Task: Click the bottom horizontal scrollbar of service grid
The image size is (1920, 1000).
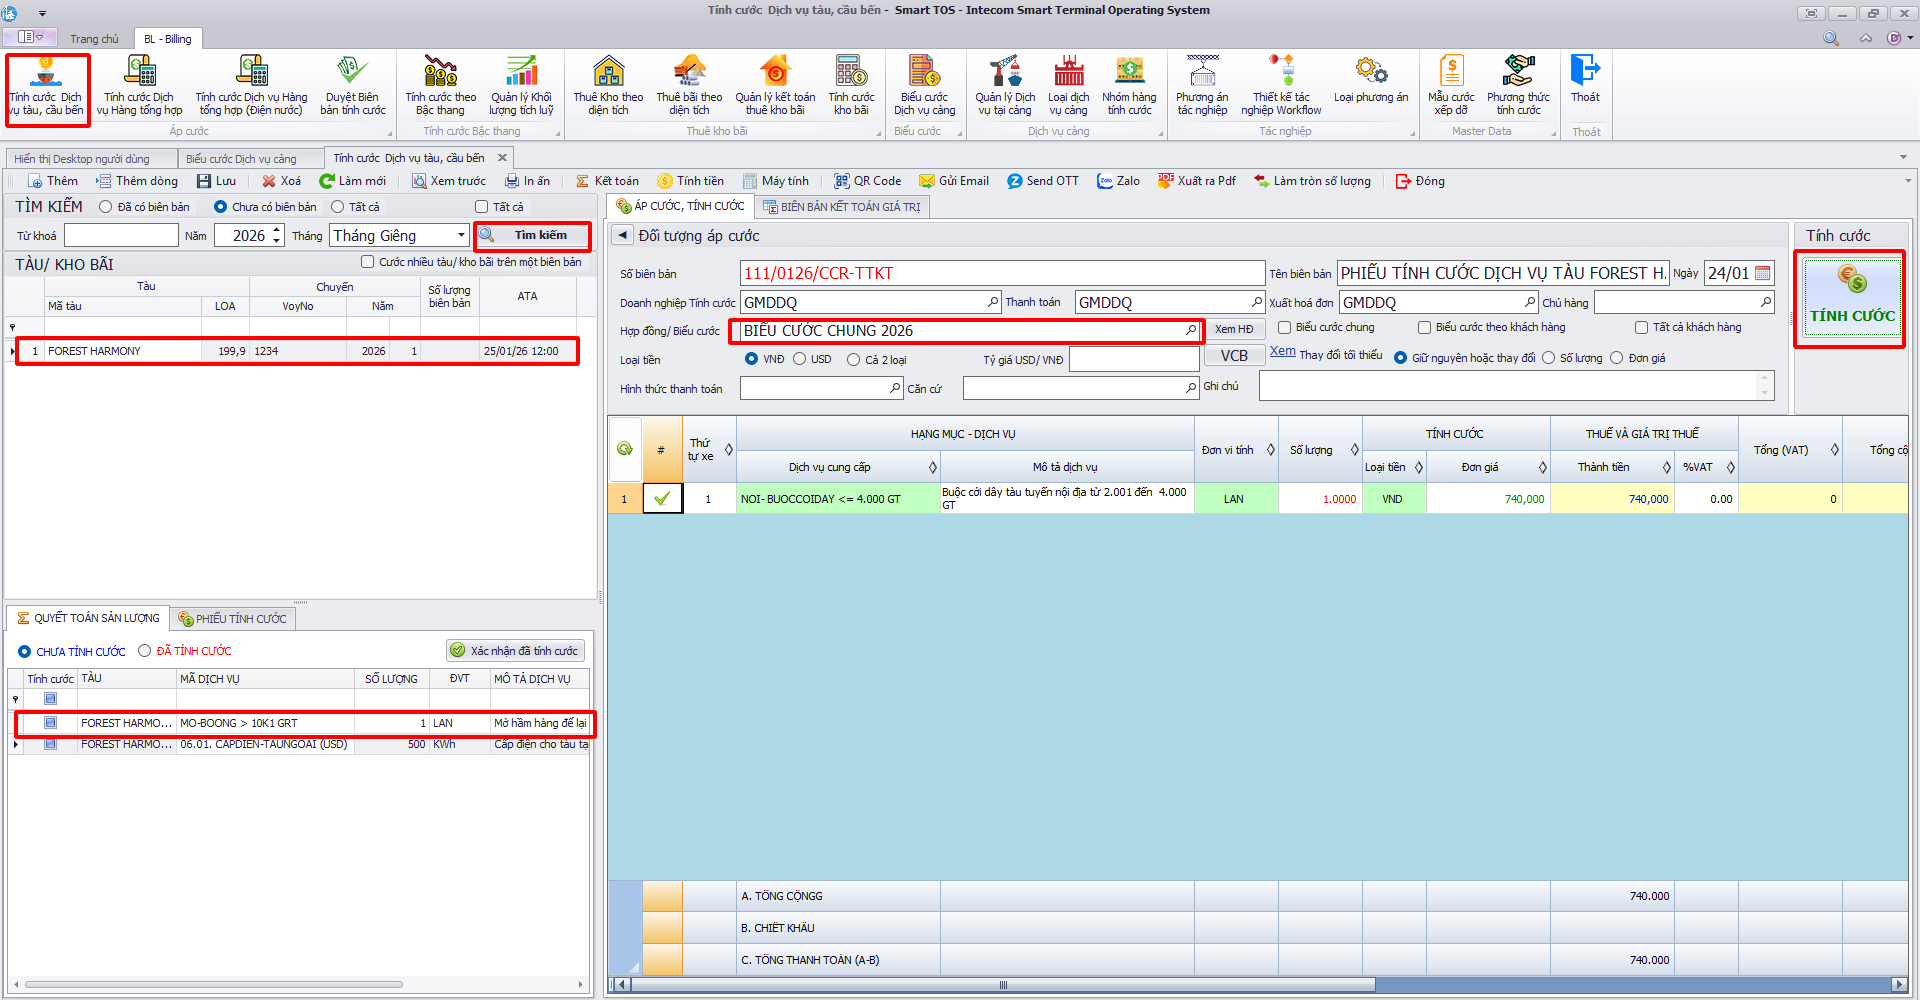Action: [x=1000, y=985]
